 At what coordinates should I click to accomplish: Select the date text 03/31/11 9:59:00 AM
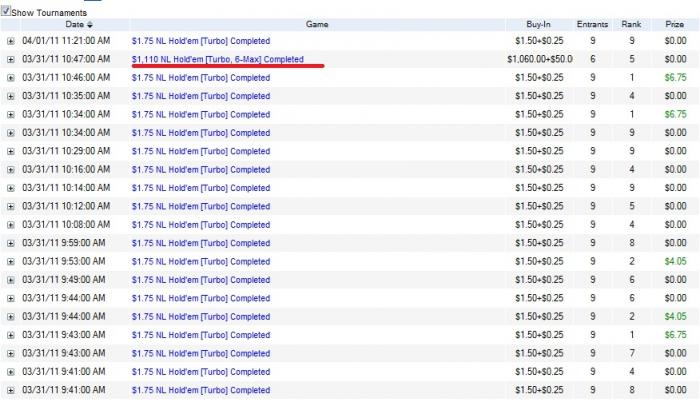64,243
